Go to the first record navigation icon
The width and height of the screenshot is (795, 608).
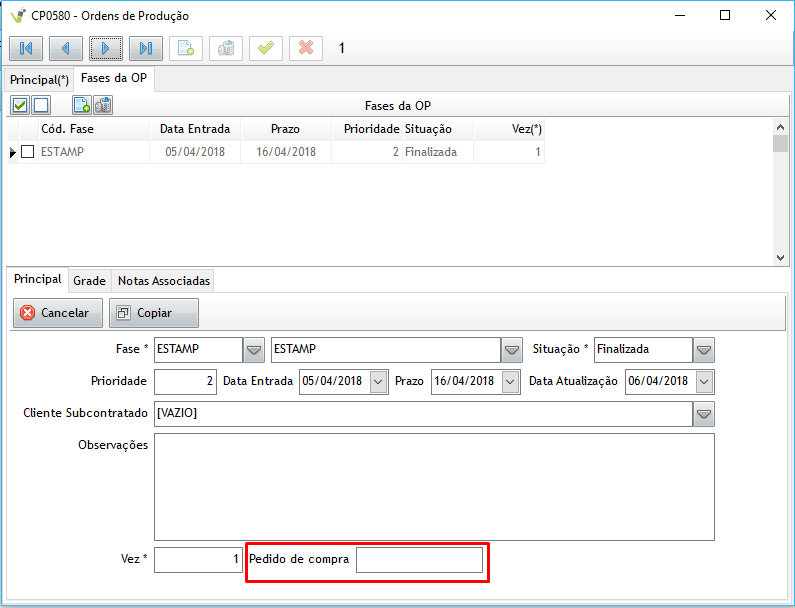point(26,48)
